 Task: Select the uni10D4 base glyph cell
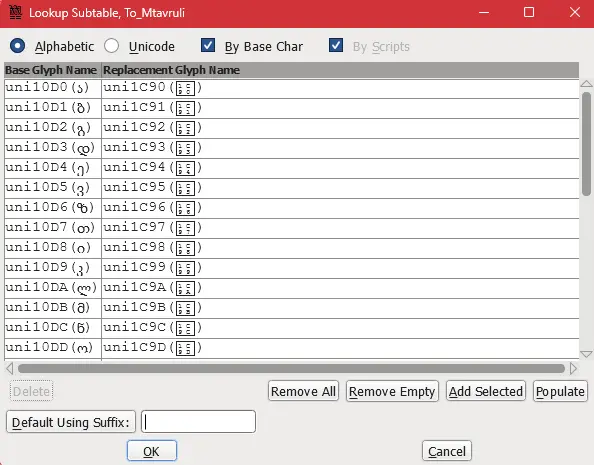(53, 168)
